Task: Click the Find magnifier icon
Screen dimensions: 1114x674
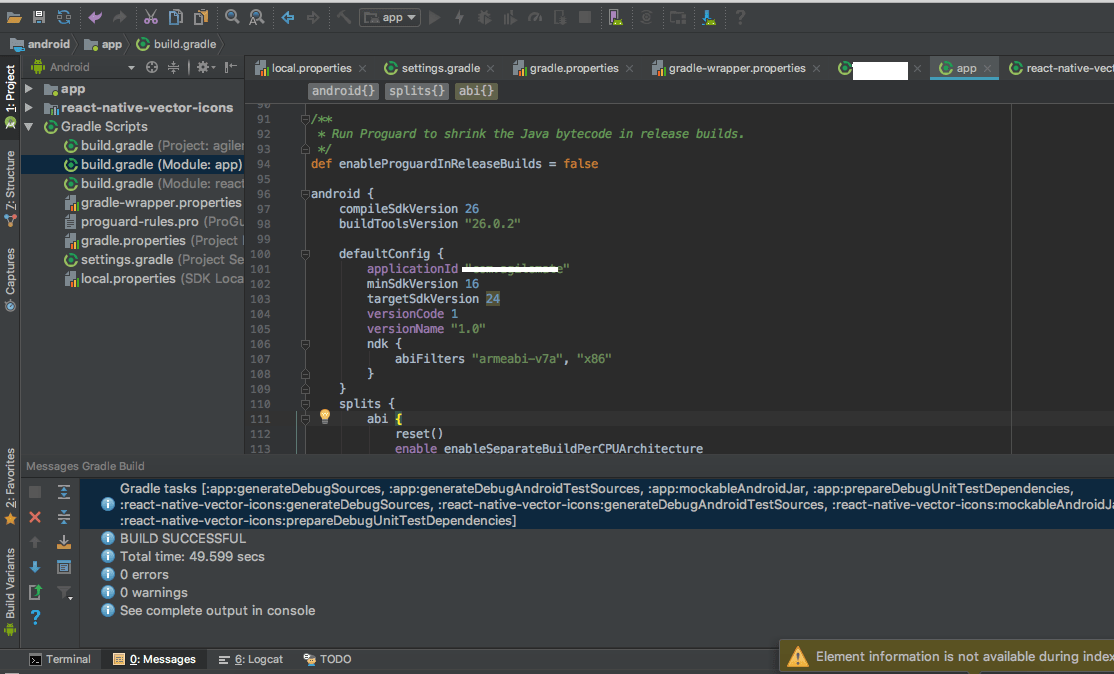Action: click(x=232, y=17)
